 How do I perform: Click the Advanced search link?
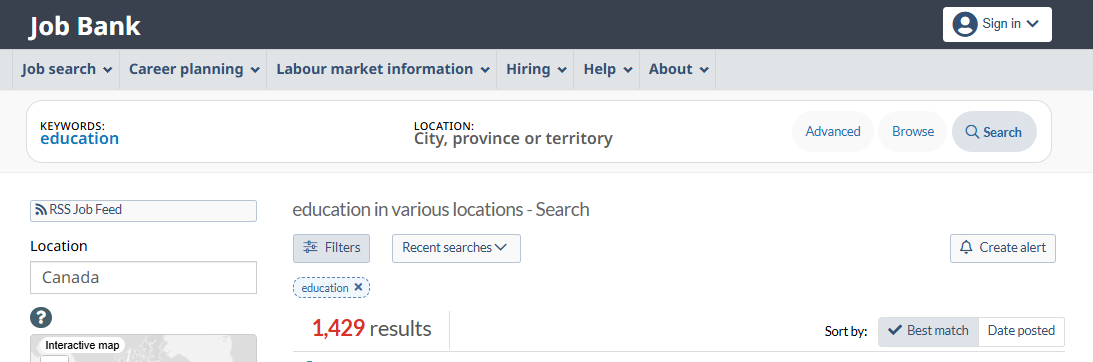coord(833,132)
